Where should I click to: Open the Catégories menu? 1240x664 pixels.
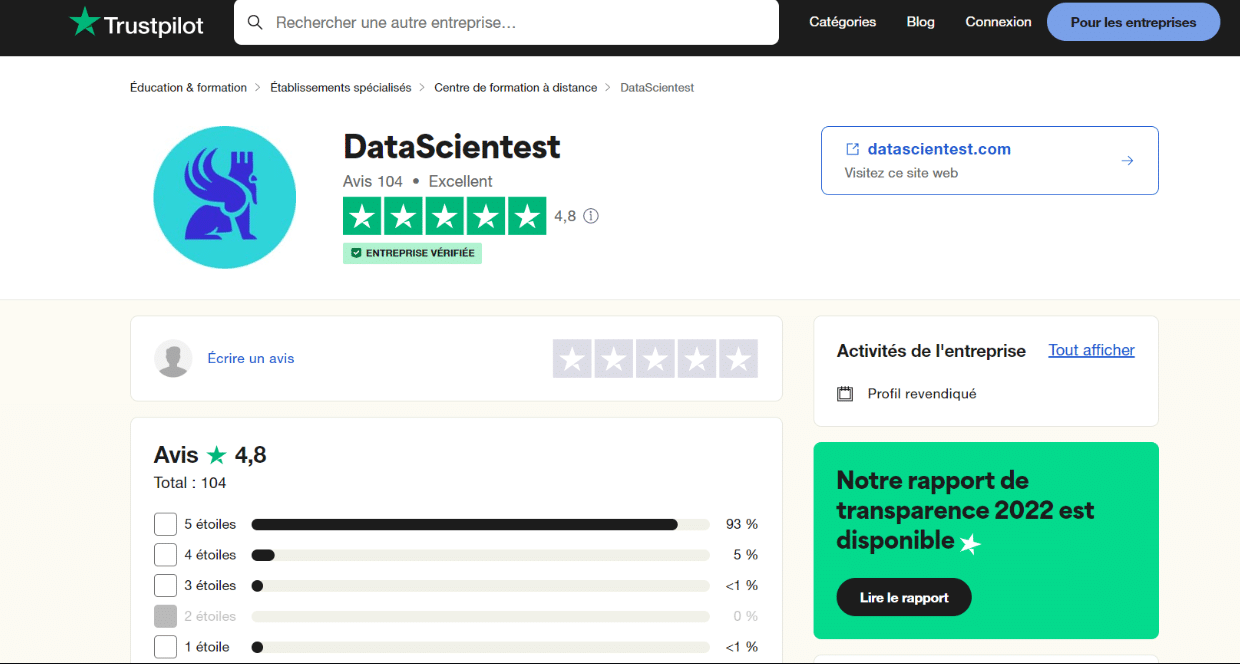[842, 22]
